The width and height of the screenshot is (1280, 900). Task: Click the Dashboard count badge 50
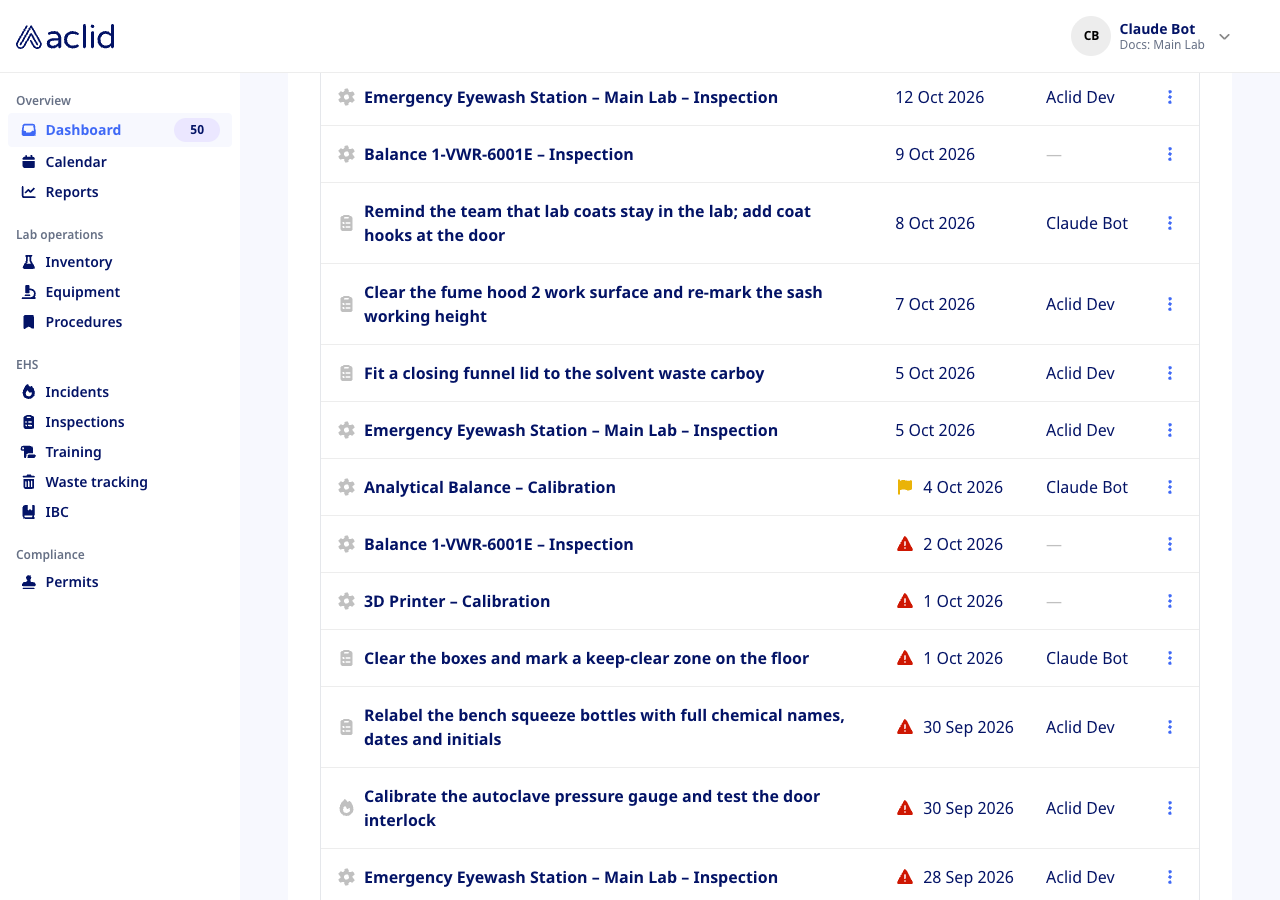(197, 130)
